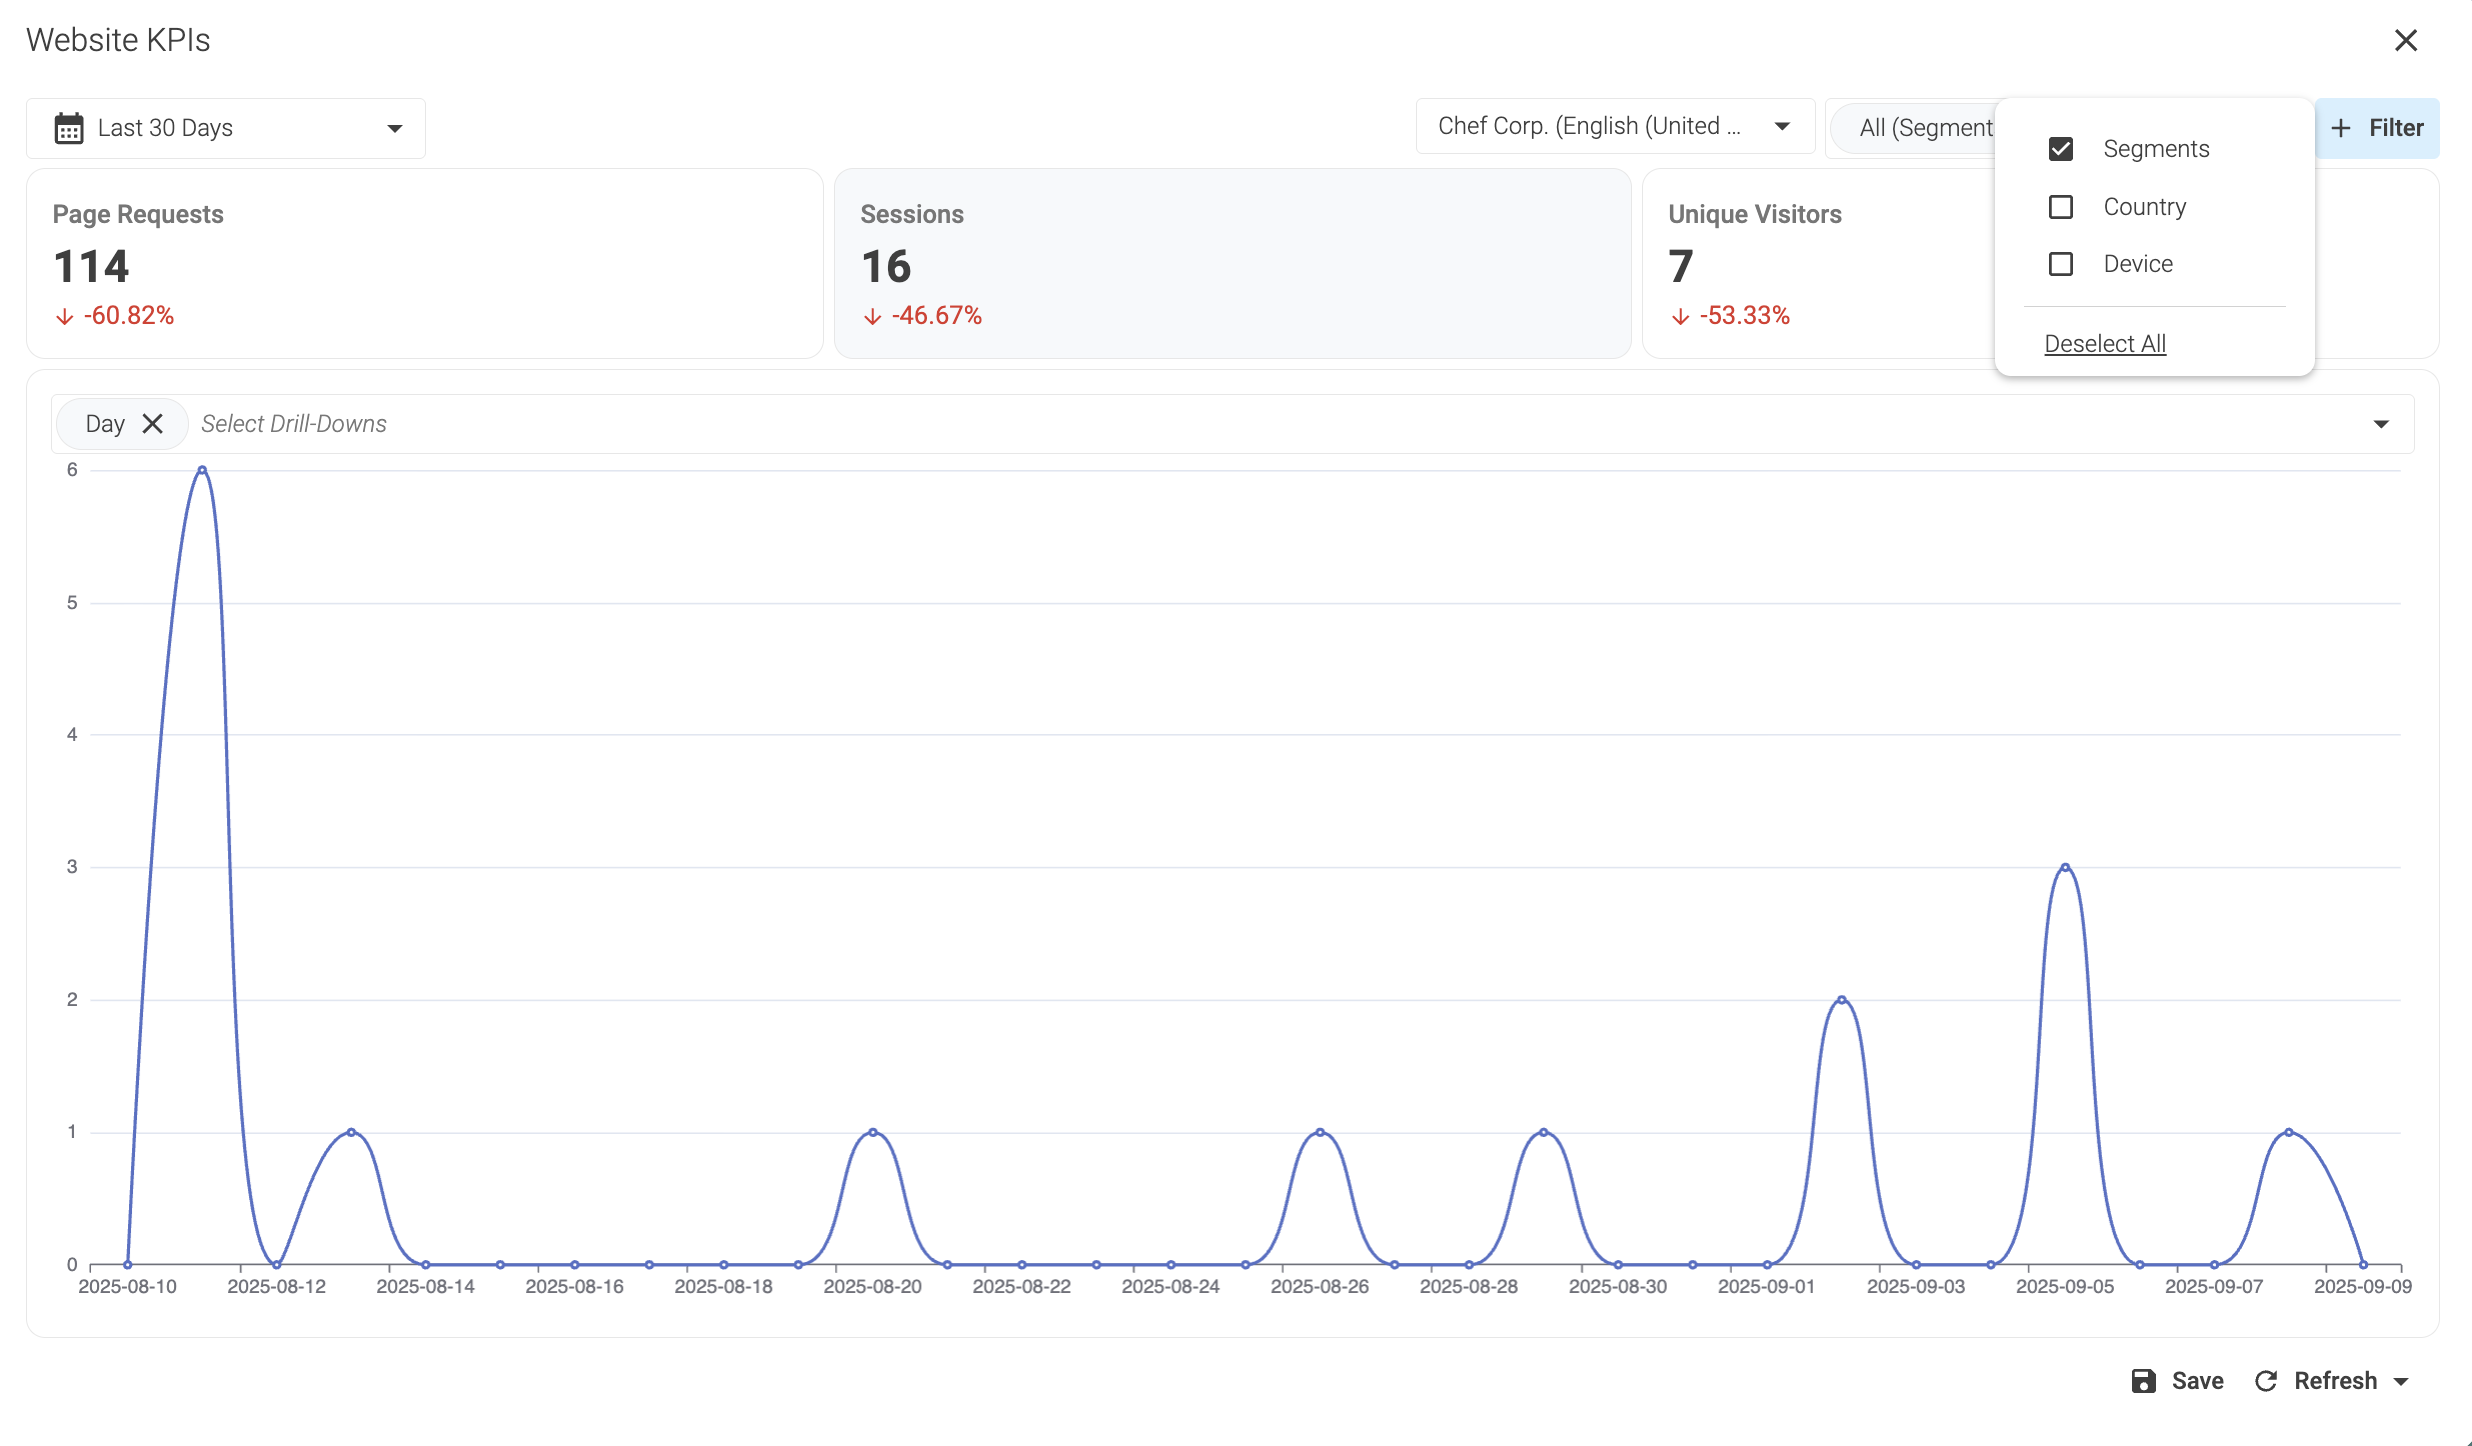Click red down arrow under Sessions

pyautogui.click(x=873, y=317)
